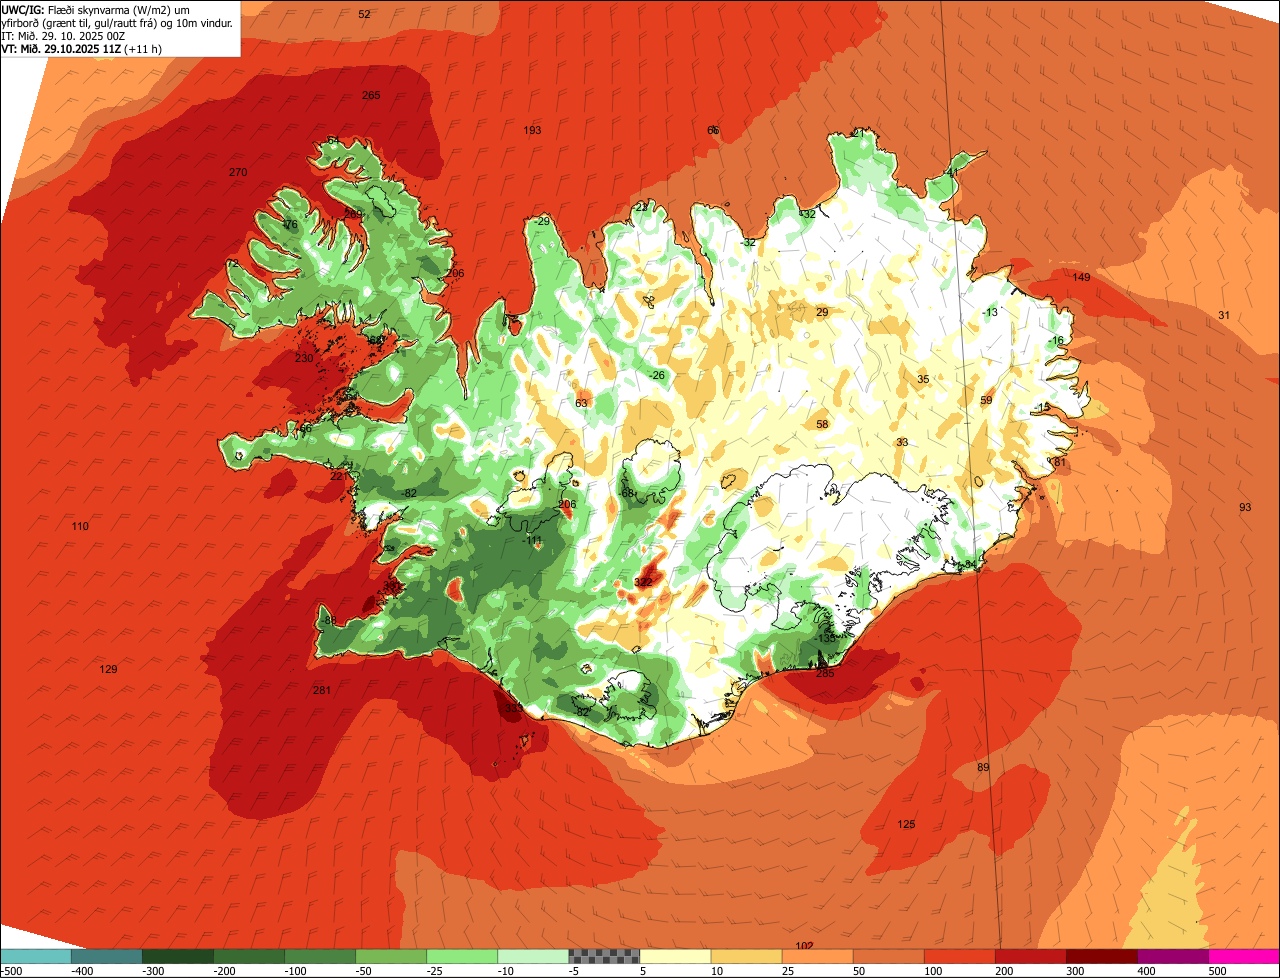Pick the light orange 25 to 50 swatch

tap(818, 956)
